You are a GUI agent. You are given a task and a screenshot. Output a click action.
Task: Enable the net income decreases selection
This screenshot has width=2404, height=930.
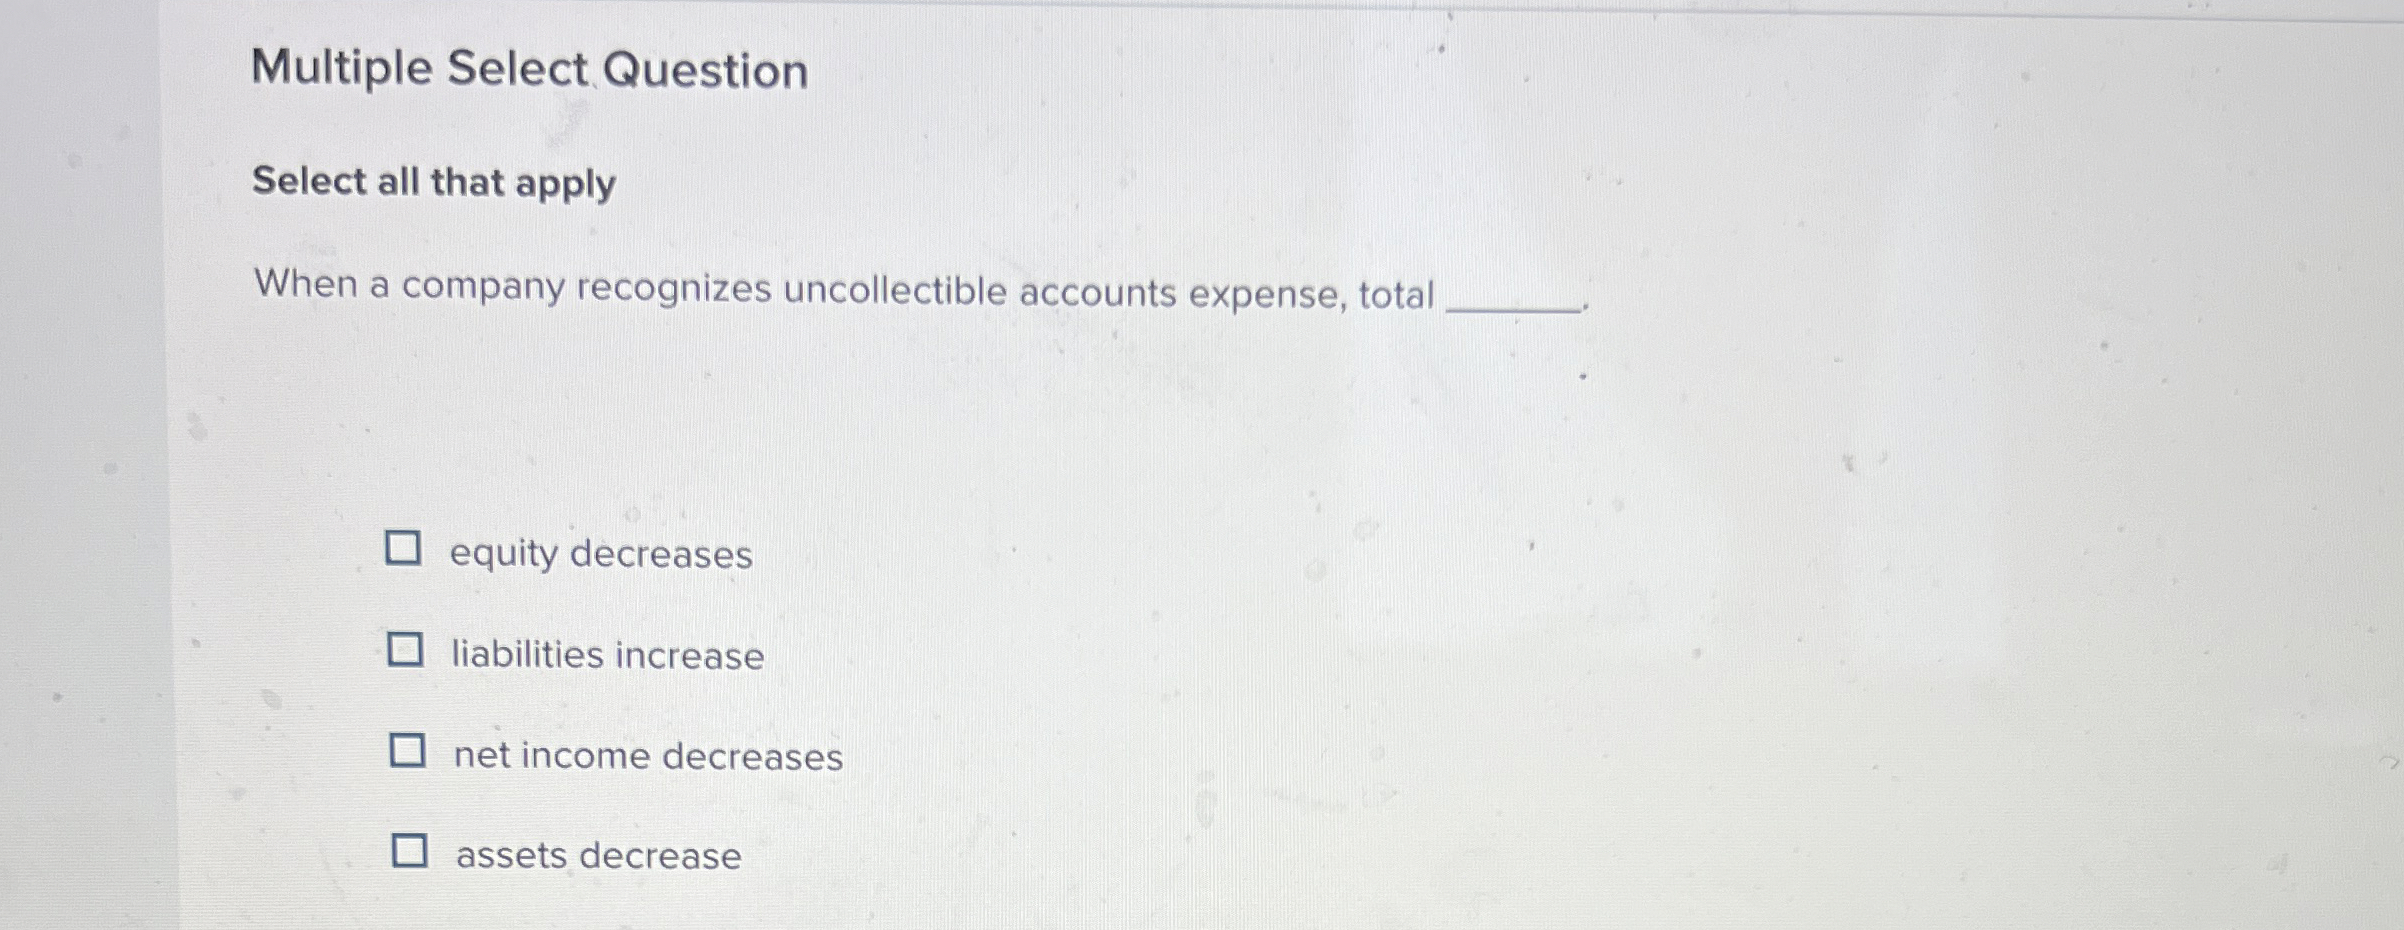click(x=410, y=750)
